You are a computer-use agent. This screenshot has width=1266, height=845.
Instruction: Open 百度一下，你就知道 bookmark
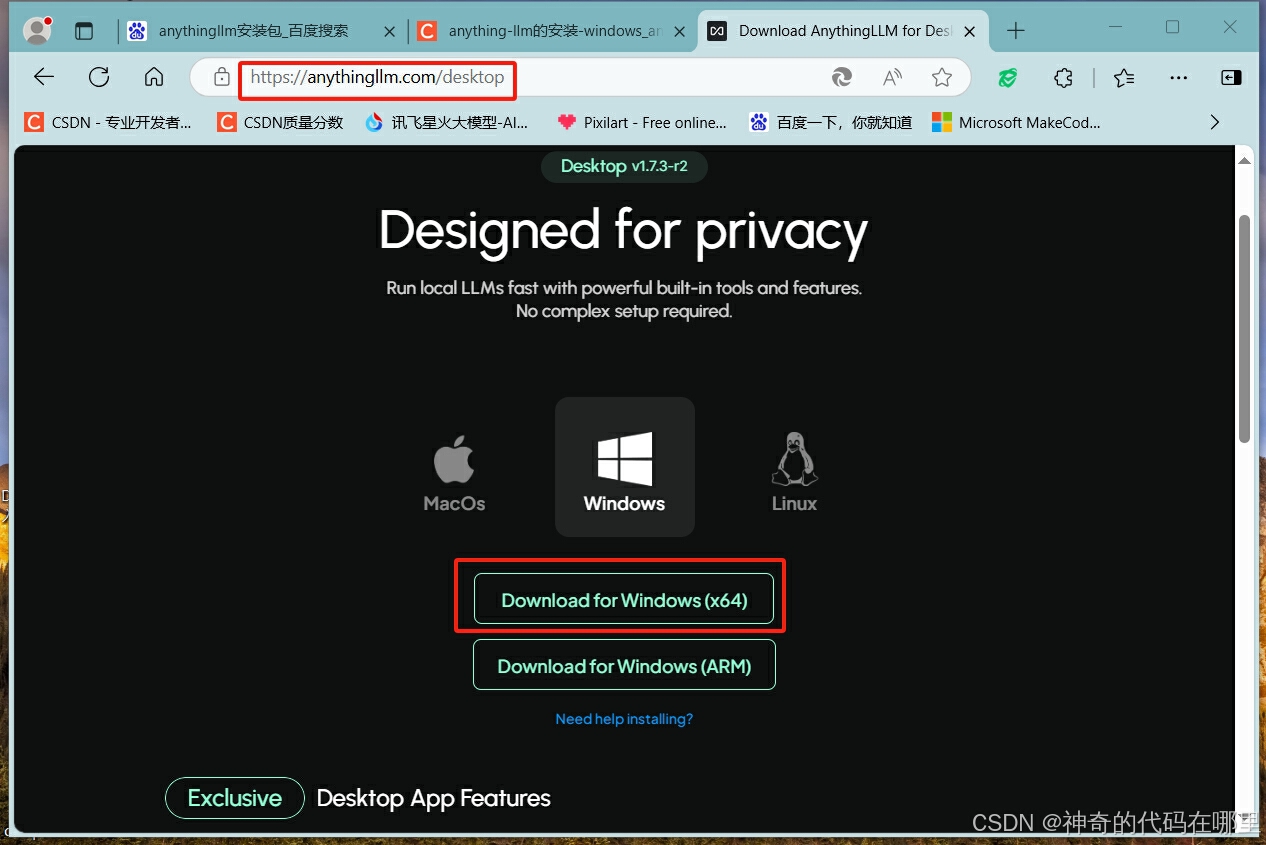click(x=831, y=122)
